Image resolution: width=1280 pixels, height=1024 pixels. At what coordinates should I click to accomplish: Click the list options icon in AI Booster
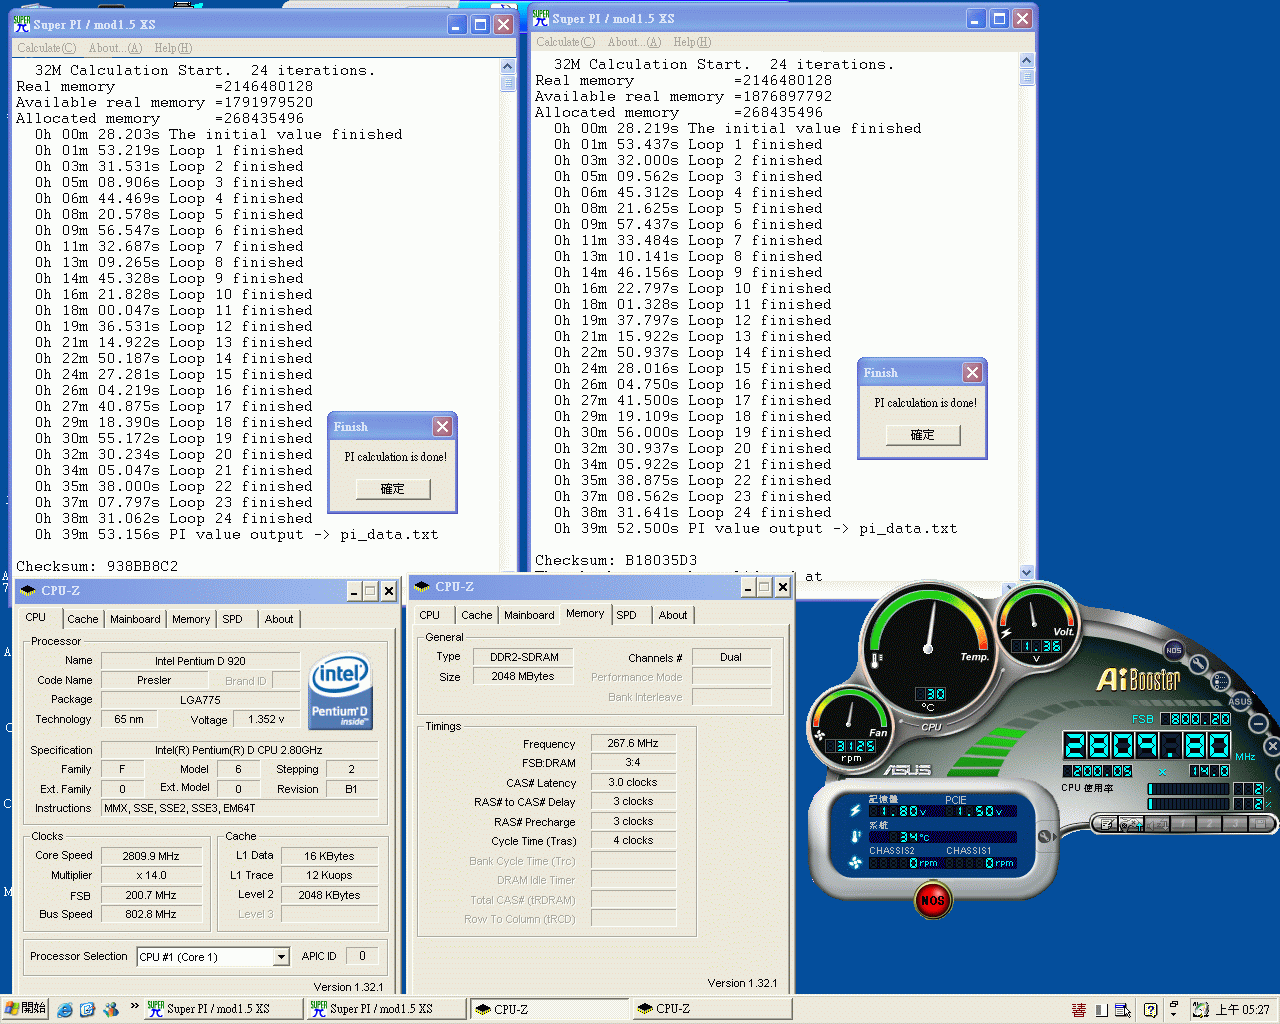(x=1220, y=681)
